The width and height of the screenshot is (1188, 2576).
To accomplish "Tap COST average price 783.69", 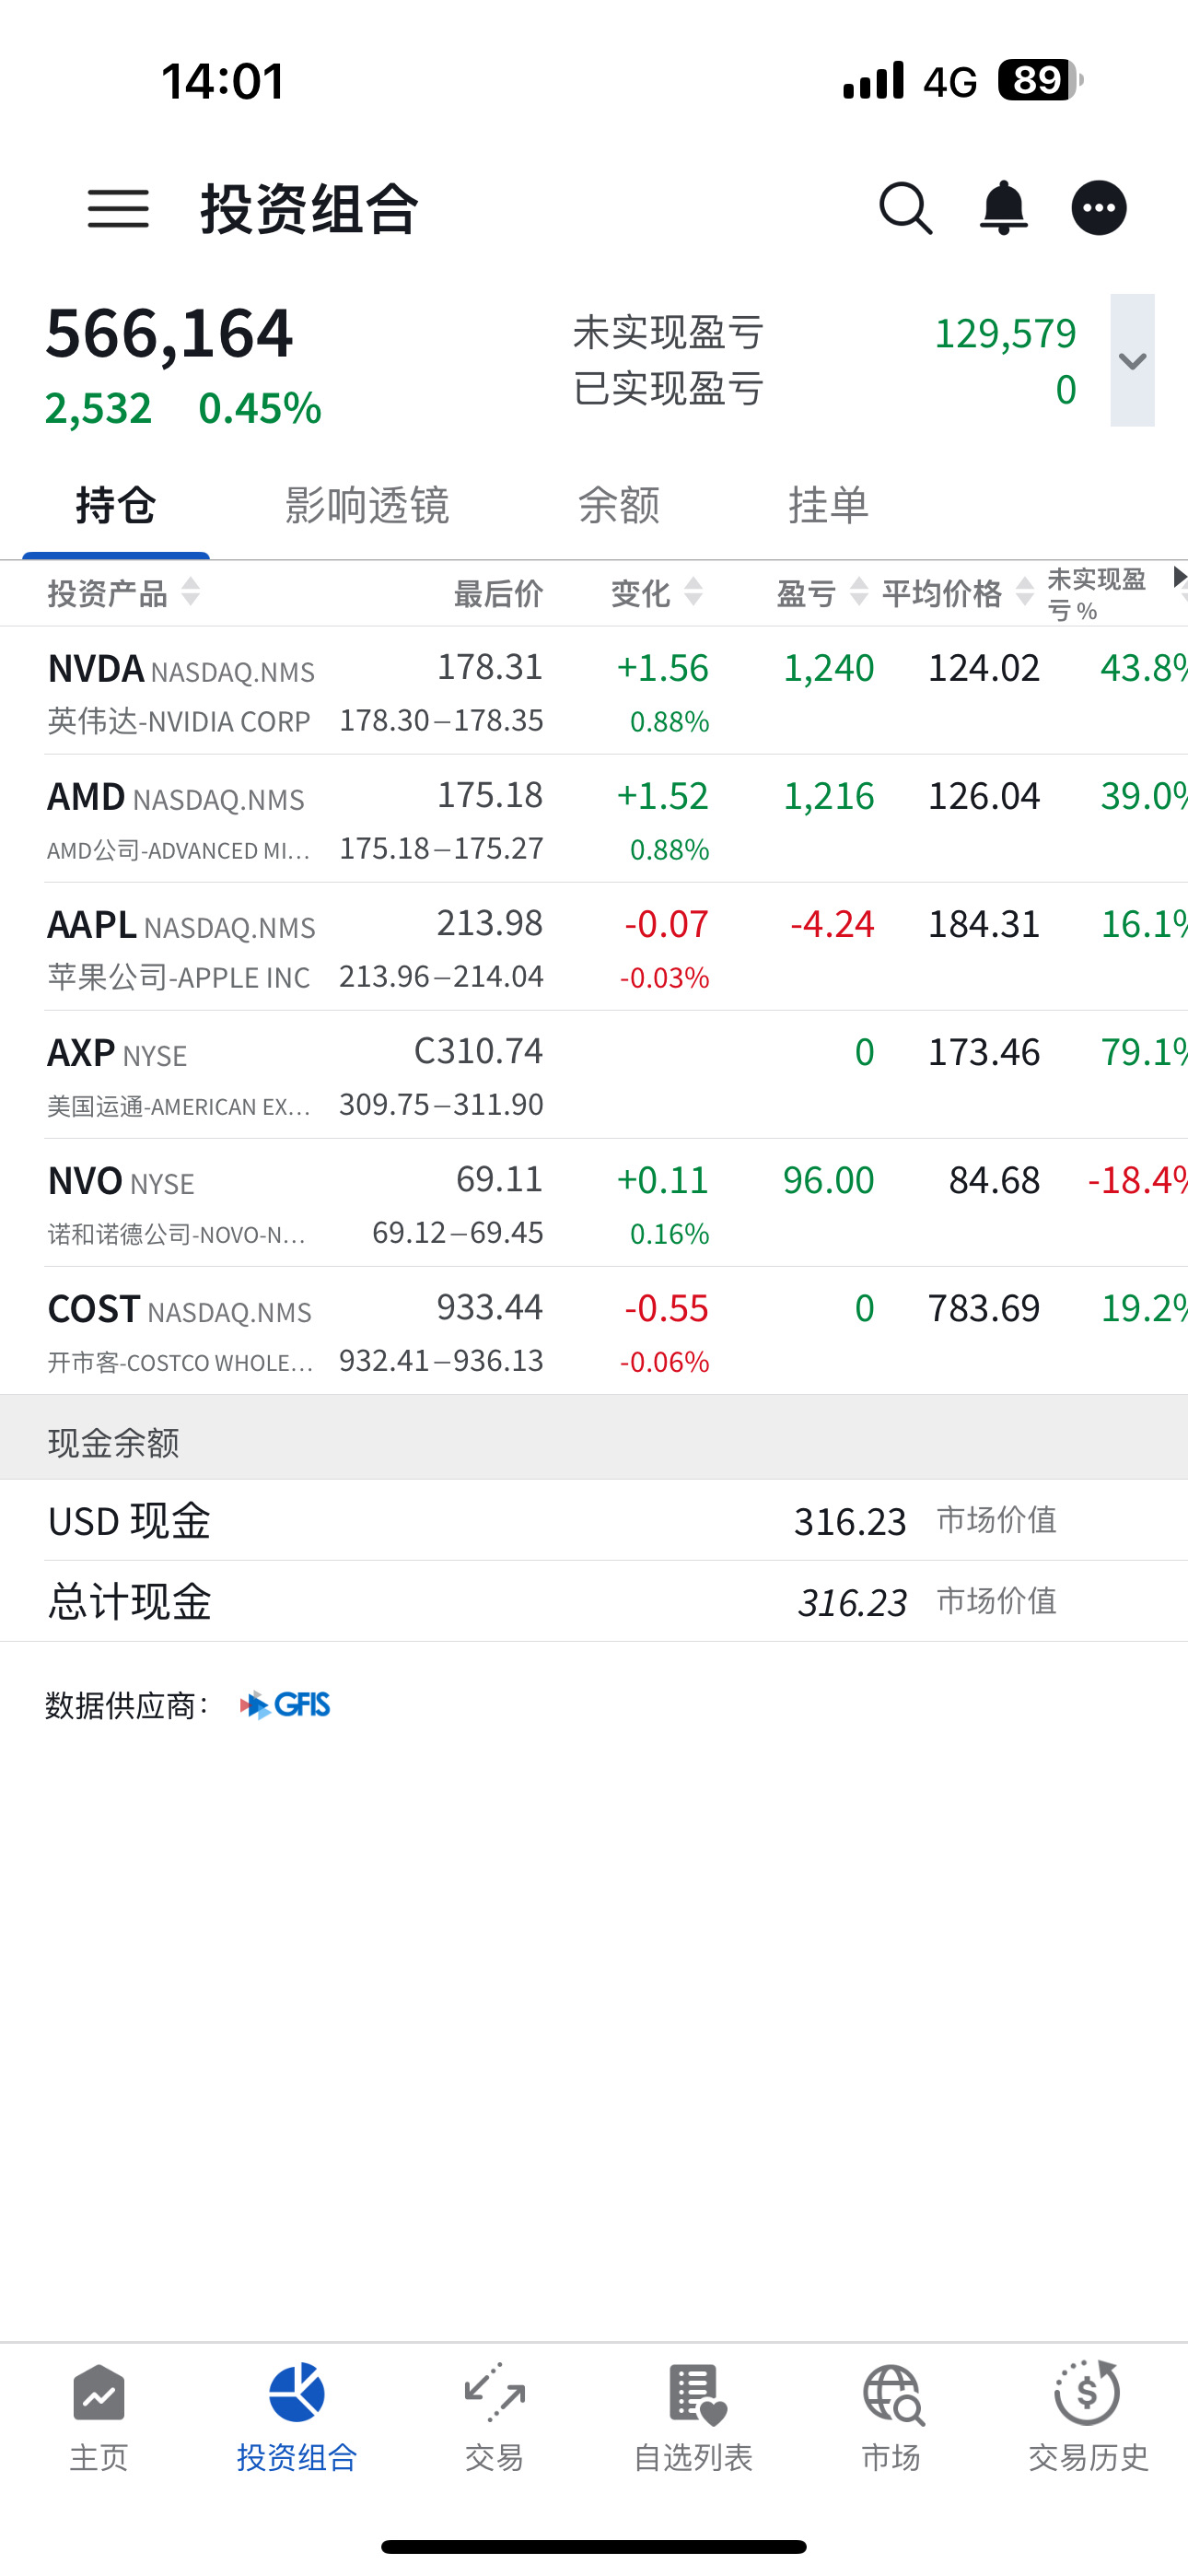I will pos(984,1308).
